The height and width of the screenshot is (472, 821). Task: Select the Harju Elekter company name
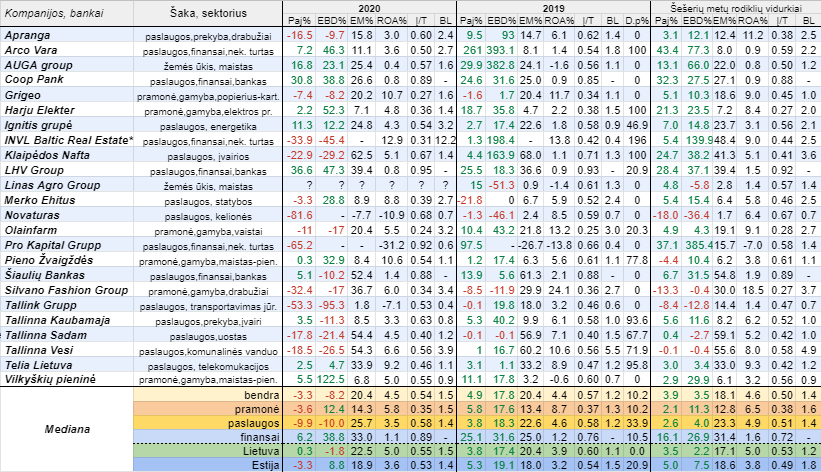pyautogui.click(x=40, y=111)
